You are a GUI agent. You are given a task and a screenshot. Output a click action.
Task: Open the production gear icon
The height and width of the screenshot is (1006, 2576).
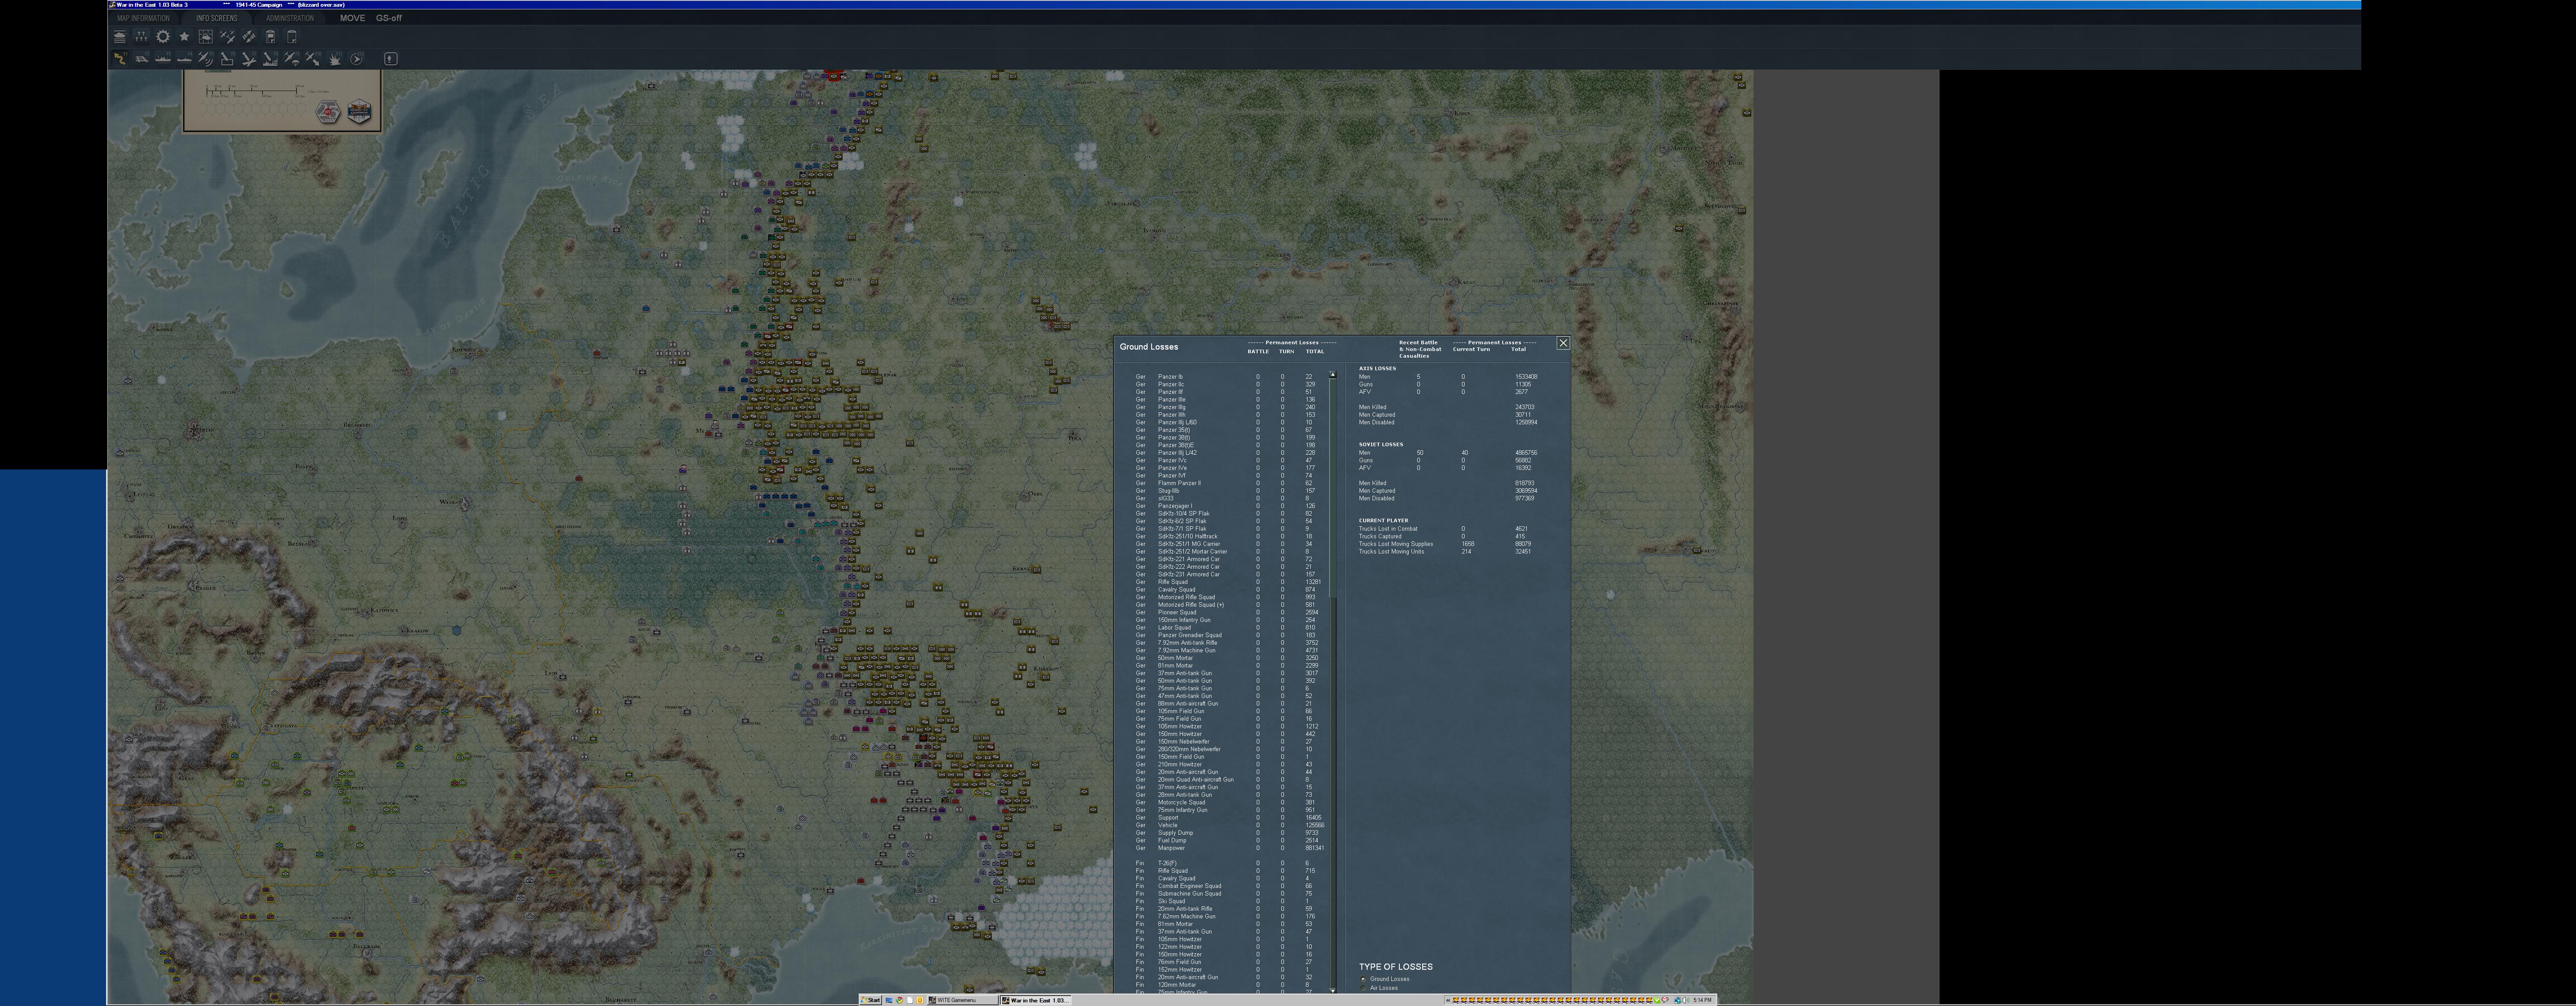(163, 37)
